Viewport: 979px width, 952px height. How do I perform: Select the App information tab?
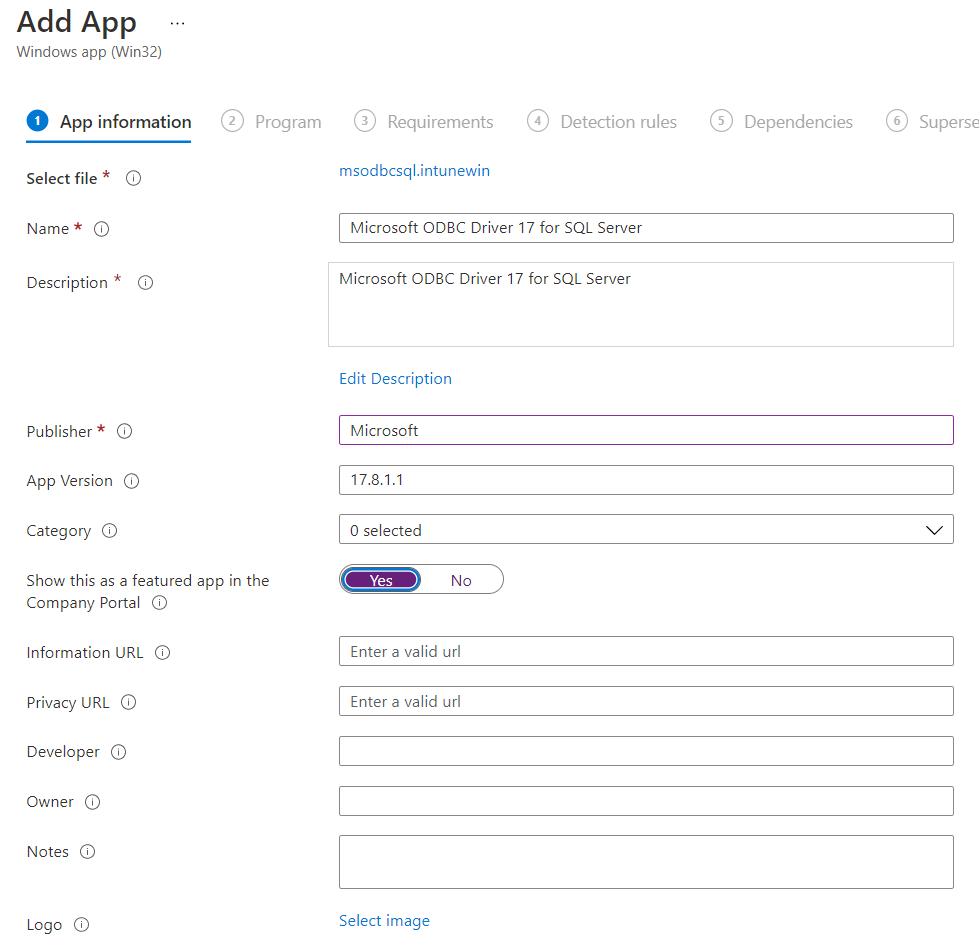[x=109, y=122]
